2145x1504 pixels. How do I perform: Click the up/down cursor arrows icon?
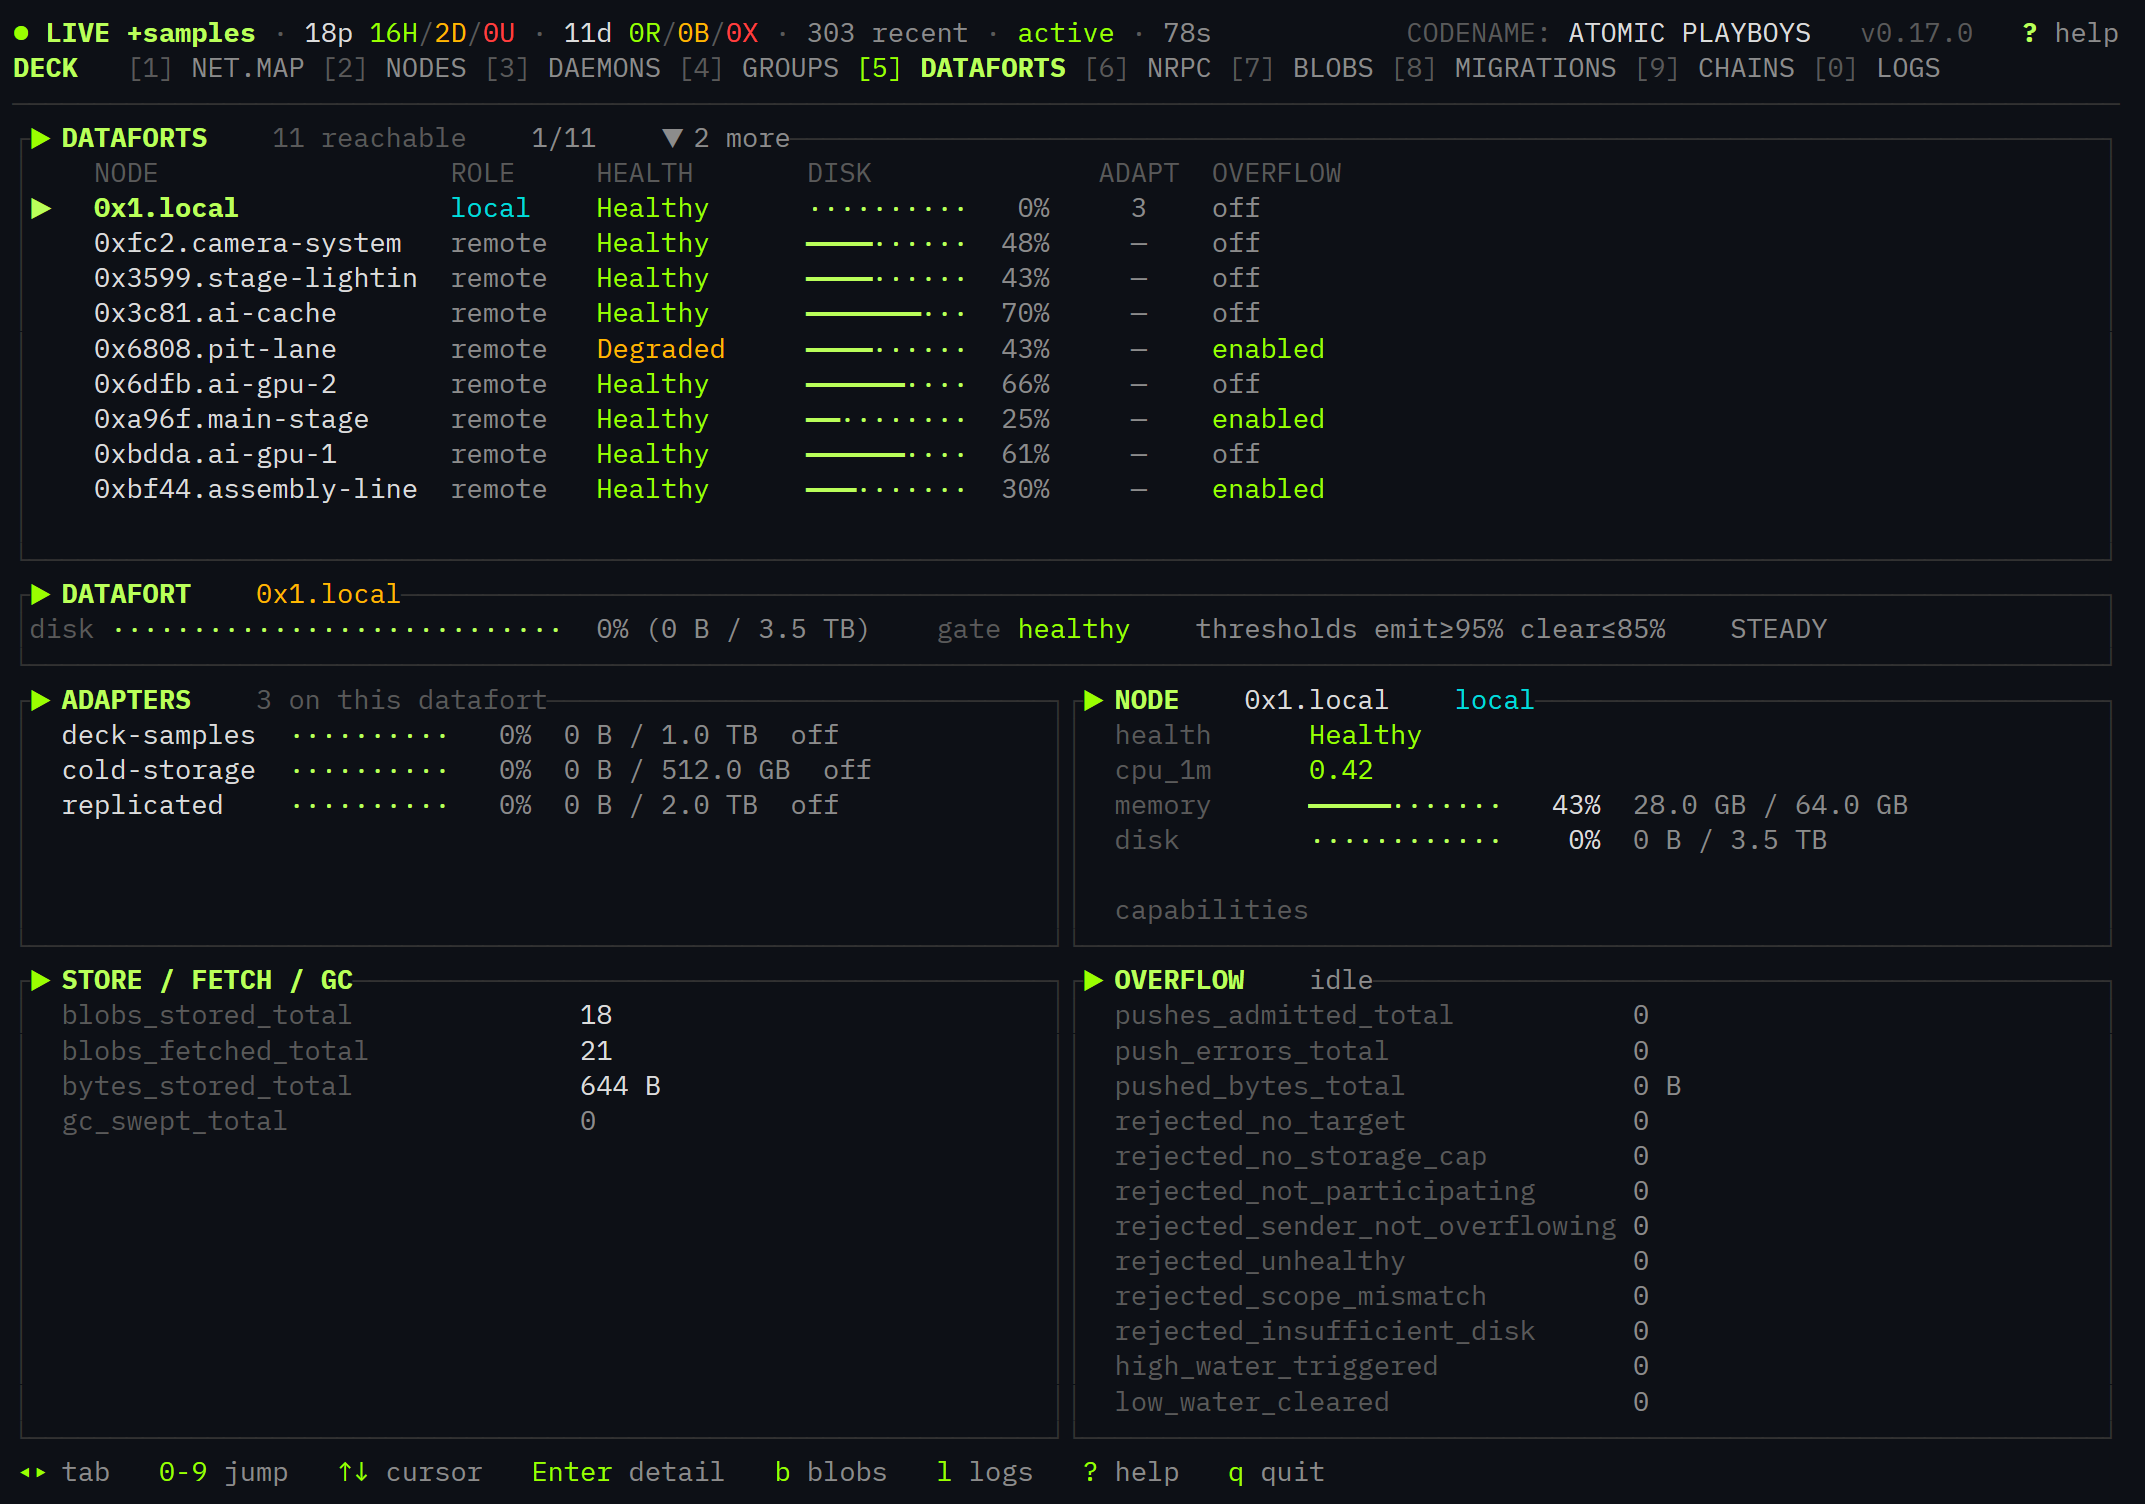pos(353,1472)
